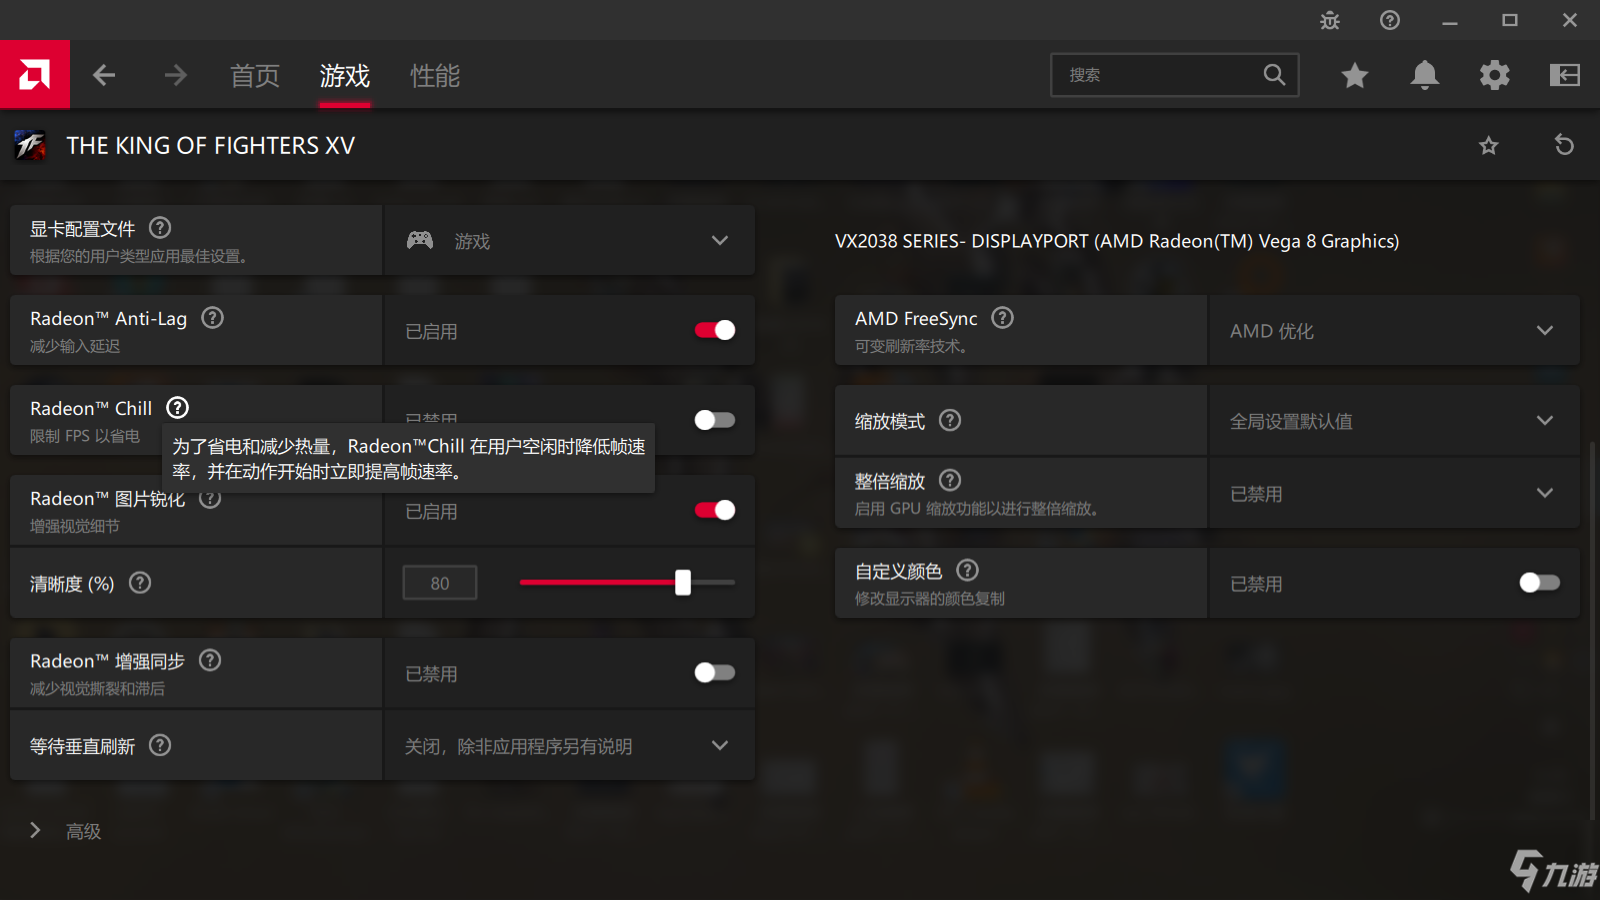Viewport: 1600px width, 900px height.
Task: Show help for AMD FreeSync
Action: (1002, 318)
